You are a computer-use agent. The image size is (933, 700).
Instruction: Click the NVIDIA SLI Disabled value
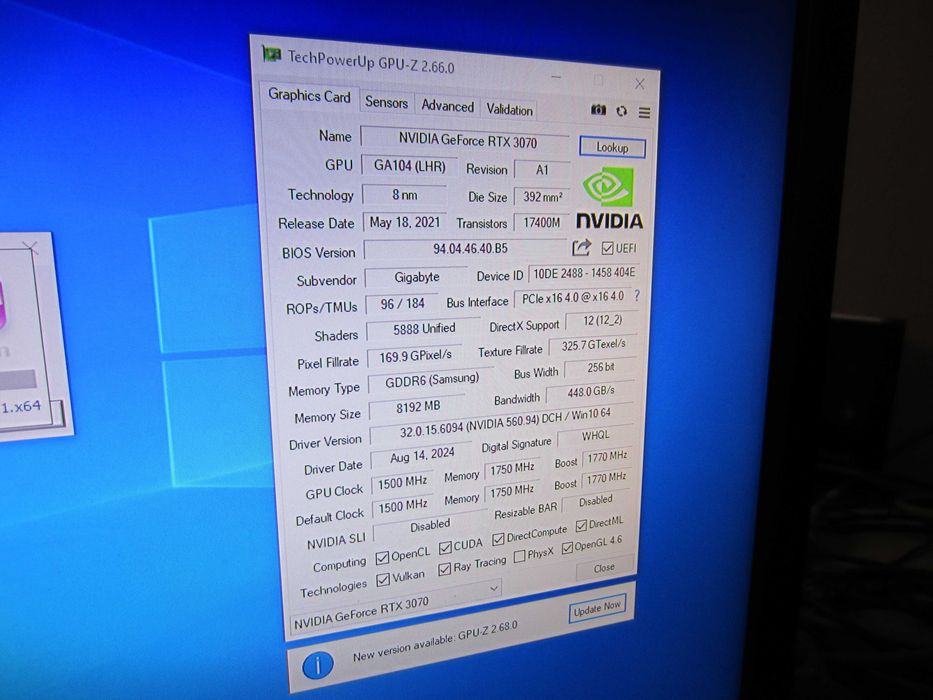coord(430,525)
